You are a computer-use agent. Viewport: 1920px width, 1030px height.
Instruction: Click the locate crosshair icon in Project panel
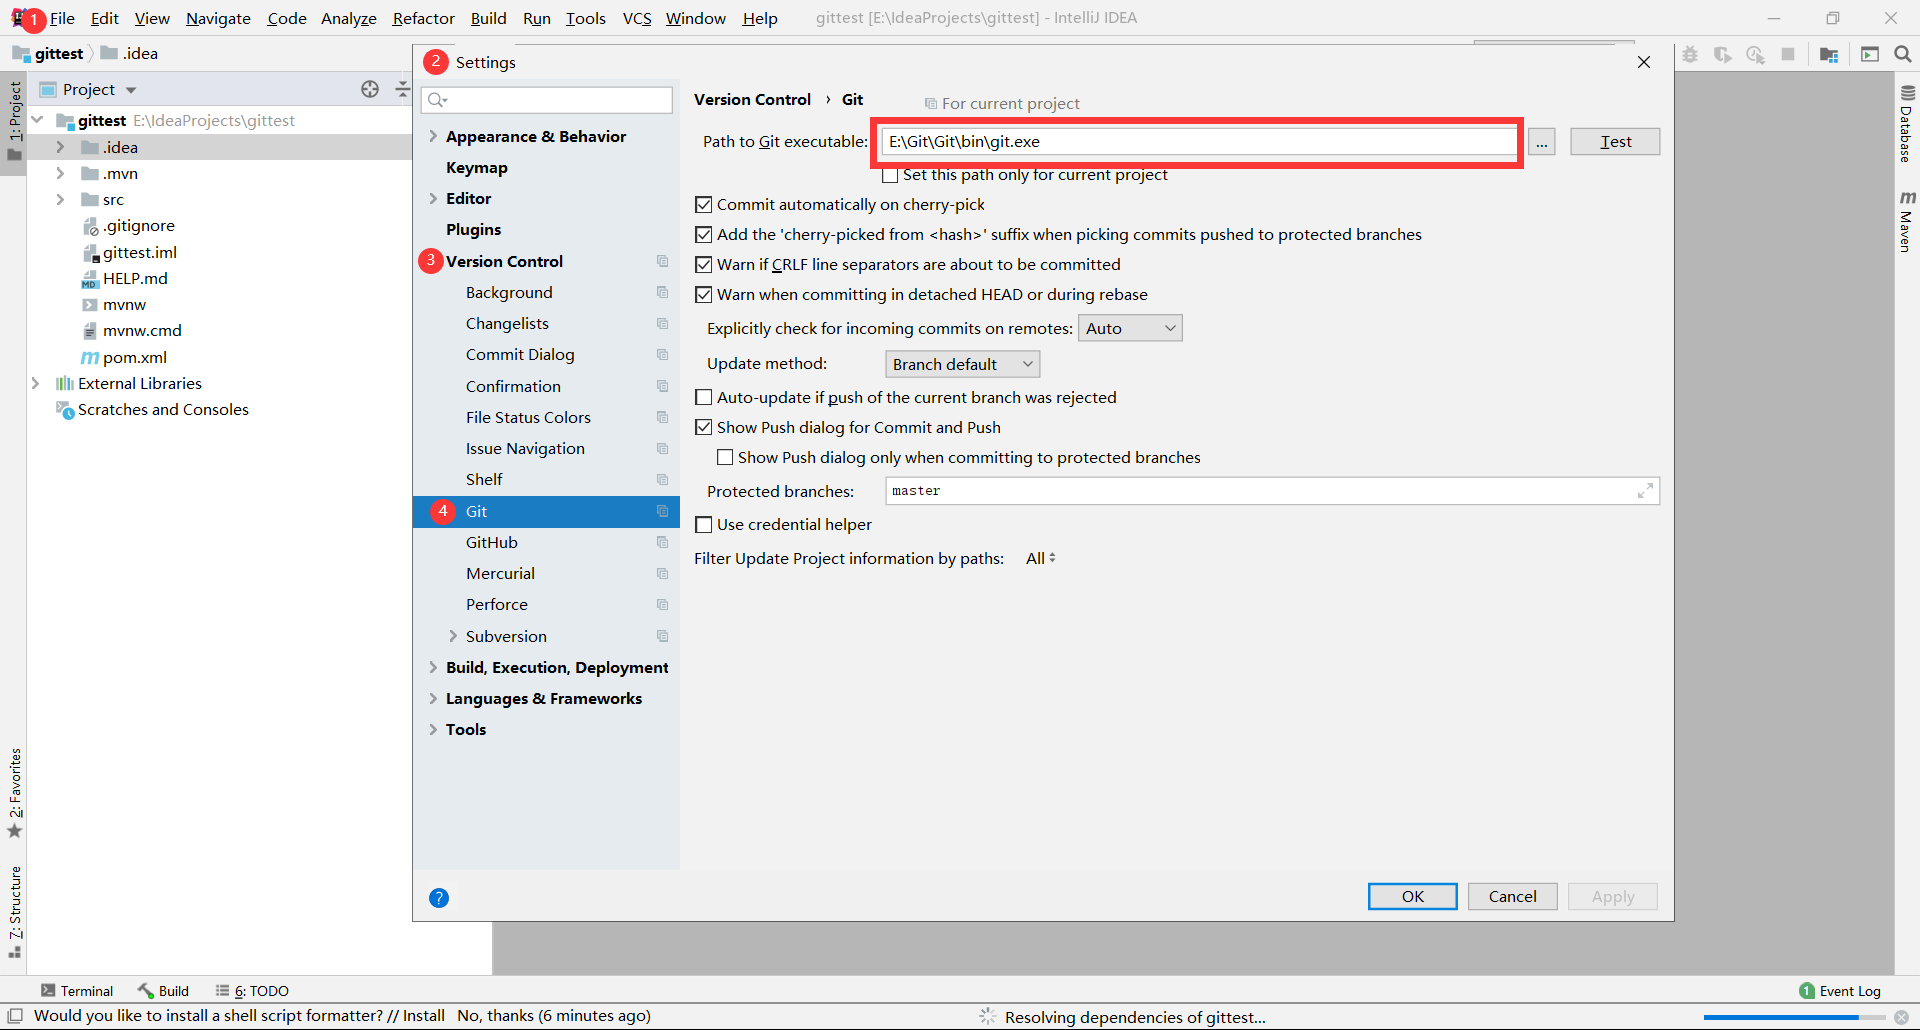(370, 89)
